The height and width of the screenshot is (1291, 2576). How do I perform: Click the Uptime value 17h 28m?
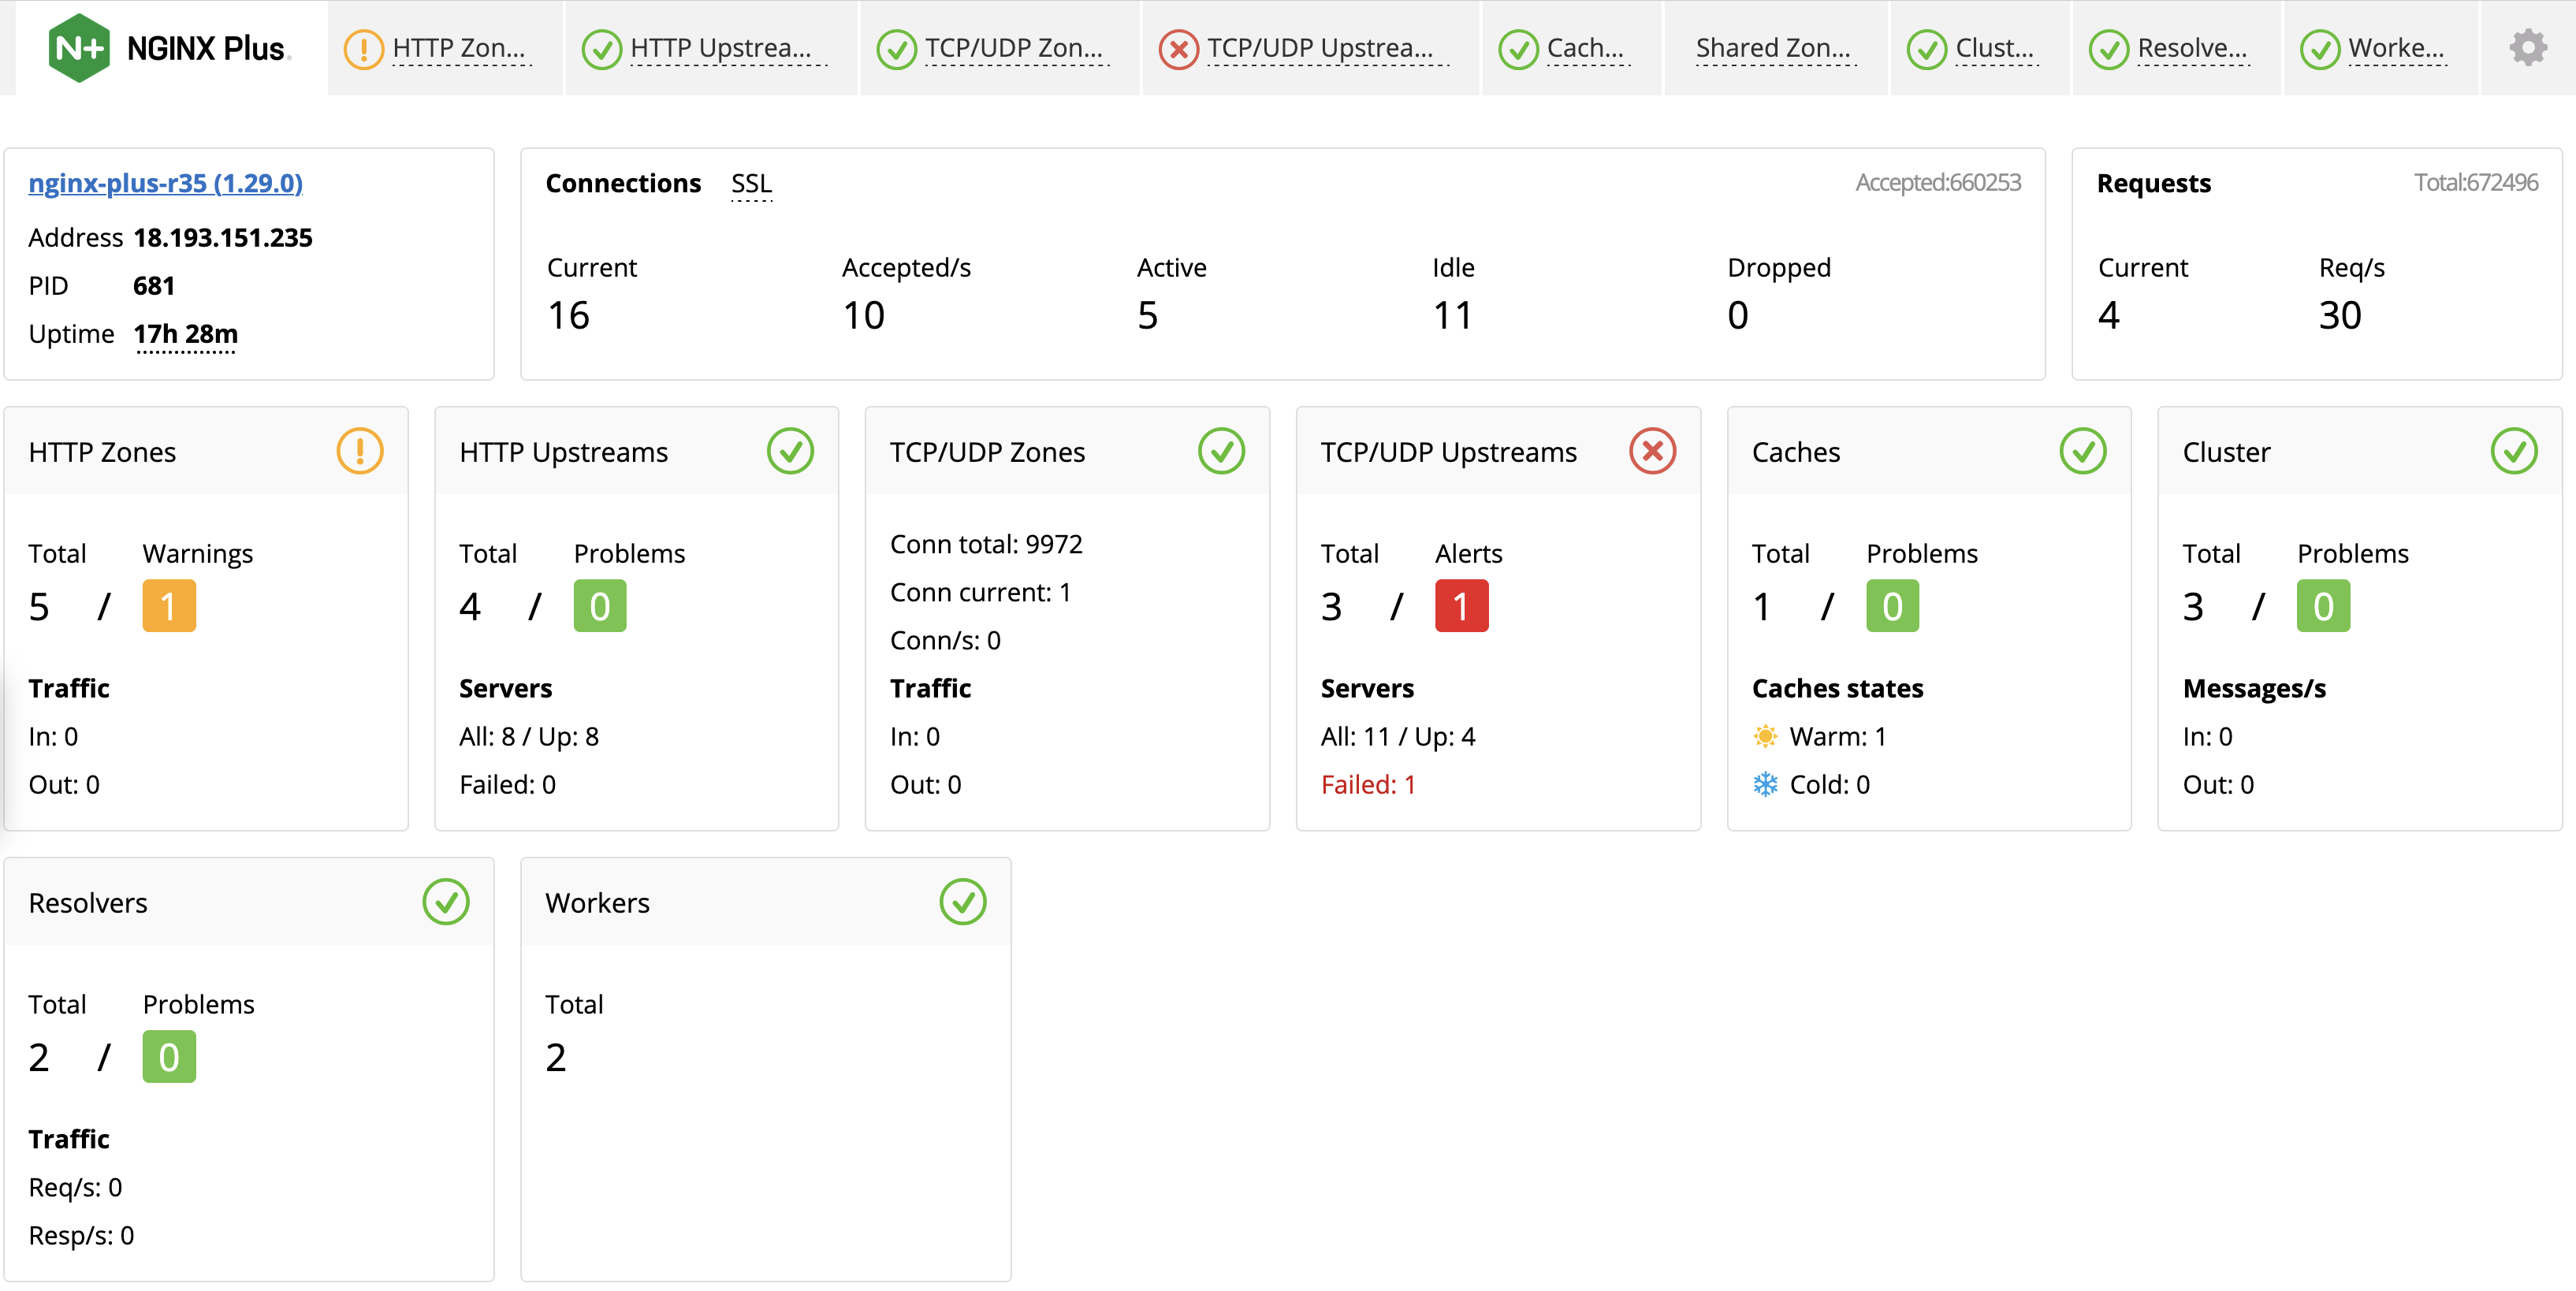pyautogui.click(x=185, y=334)
